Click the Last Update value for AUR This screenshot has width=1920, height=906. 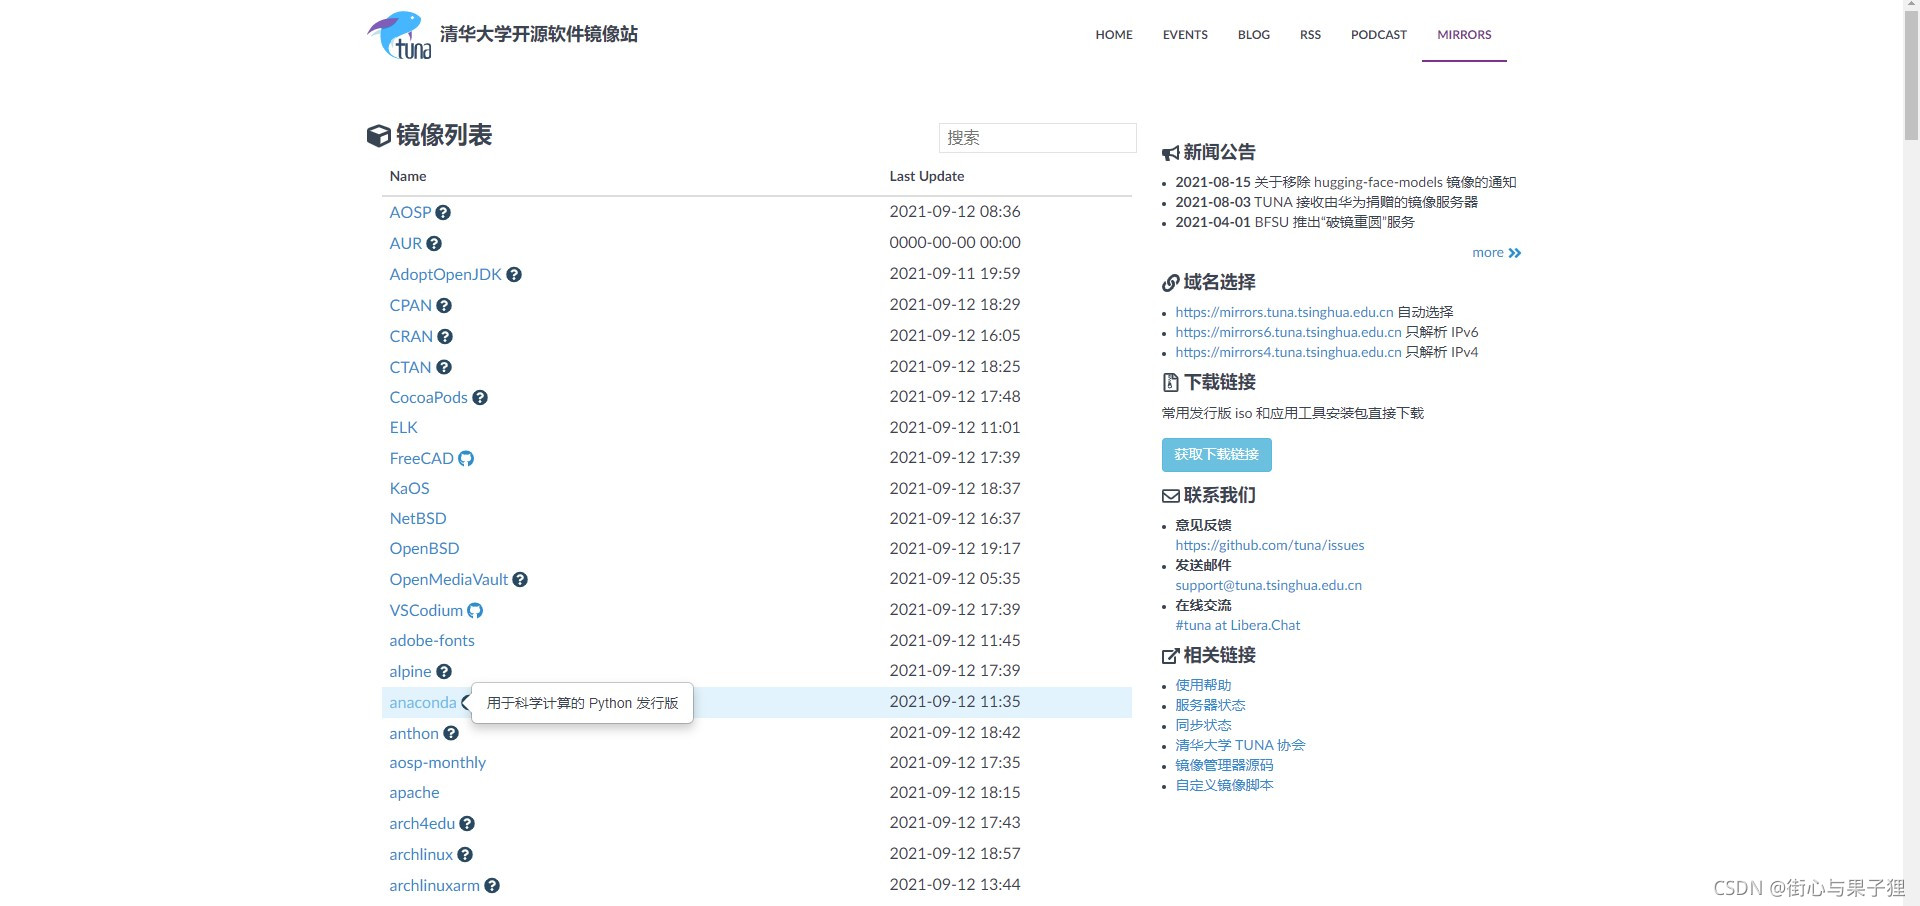[x=955, y=243]
